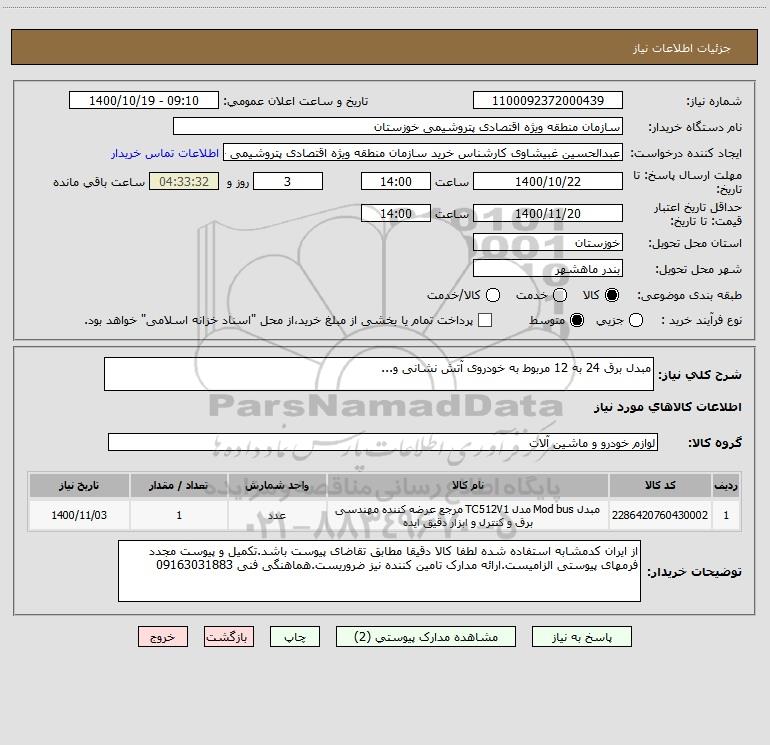The width and height of the screenshot is (770, 745).
Task: Click the واحد شمارش column header
Action: 277,485
